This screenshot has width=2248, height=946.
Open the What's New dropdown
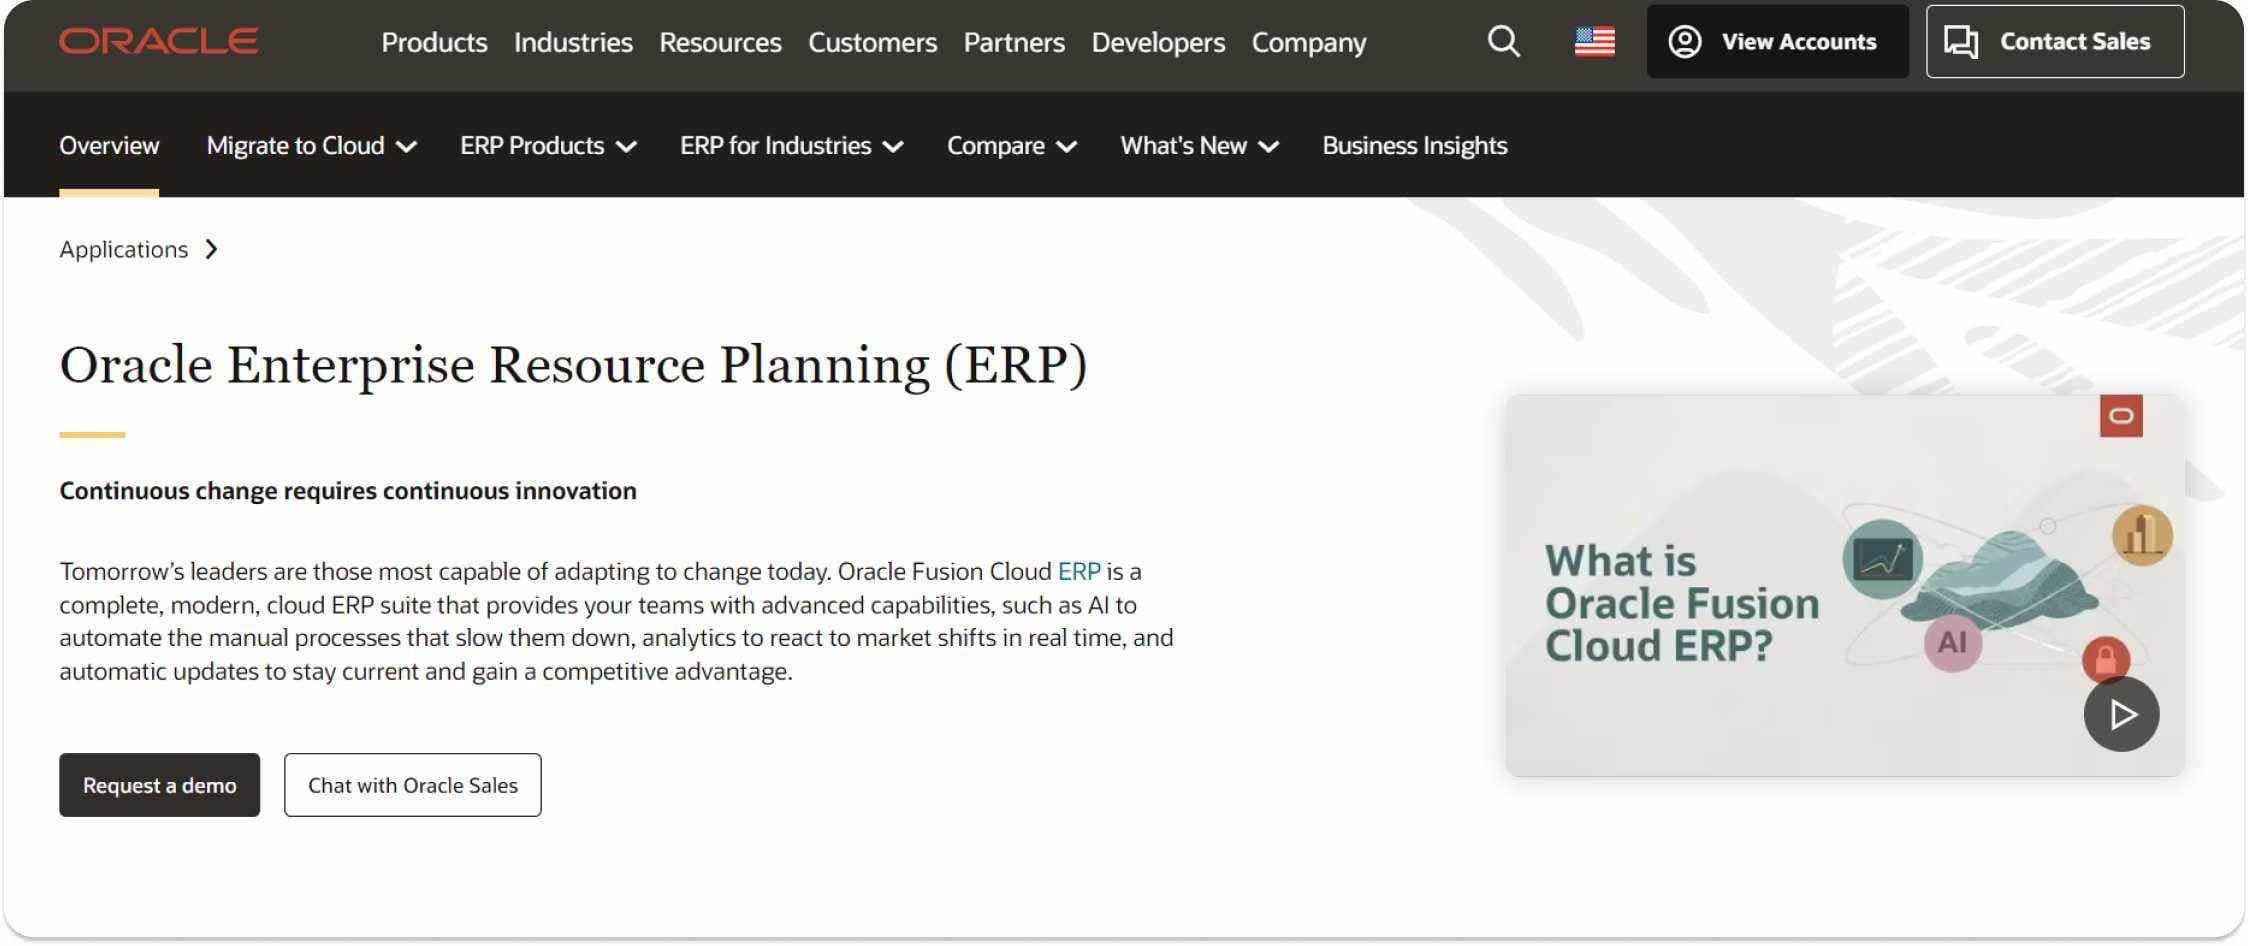(x=1199, y=146)
